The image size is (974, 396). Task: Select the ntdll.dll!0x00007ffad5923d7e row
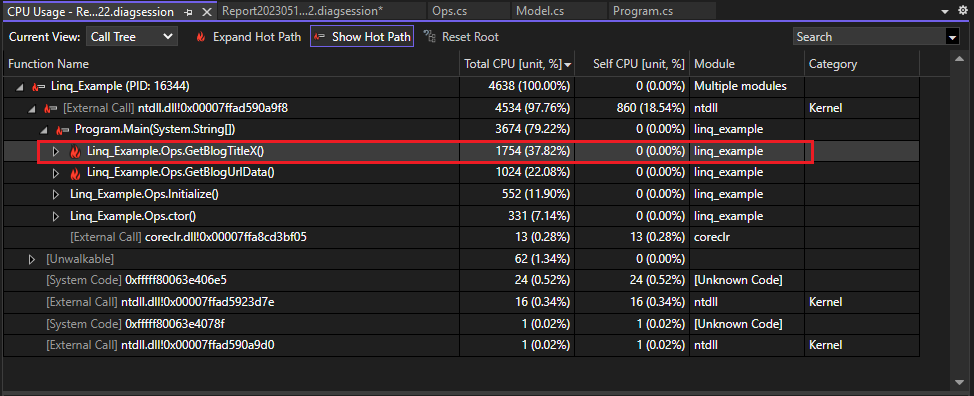coord(461,302)
